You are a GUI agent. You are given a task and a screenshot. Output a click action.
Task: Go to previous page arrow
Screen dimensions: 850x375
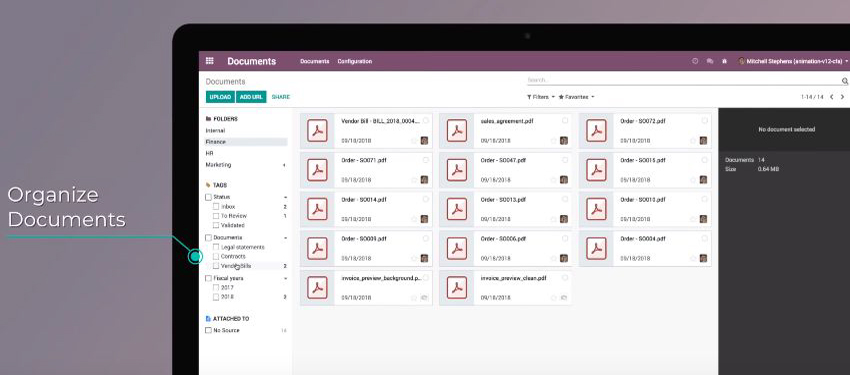click(832, 97)
